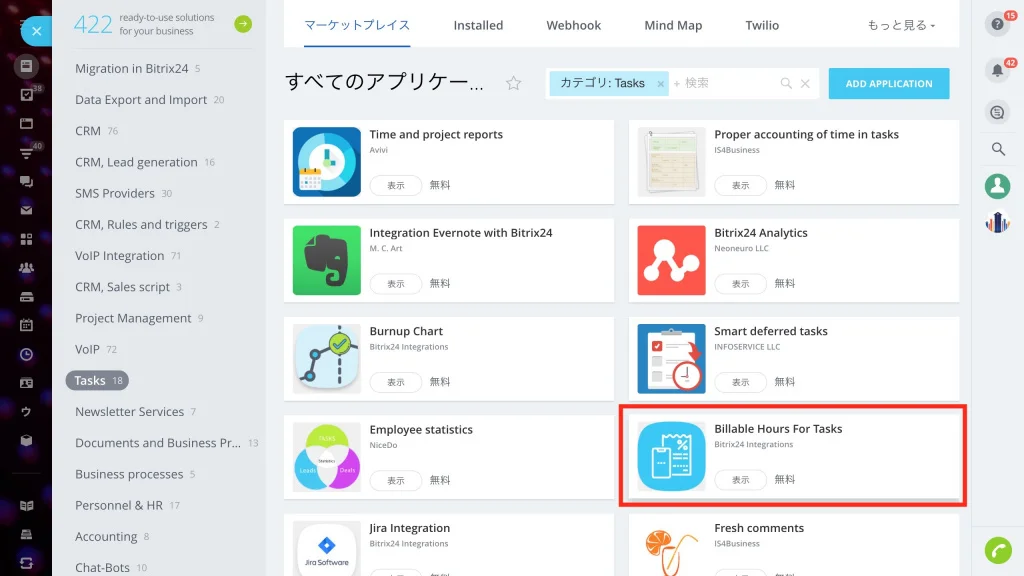The width and height of the screenshot is (1024, 576).
Task: Click the green phone call button
Action: [x=998, y=551]
